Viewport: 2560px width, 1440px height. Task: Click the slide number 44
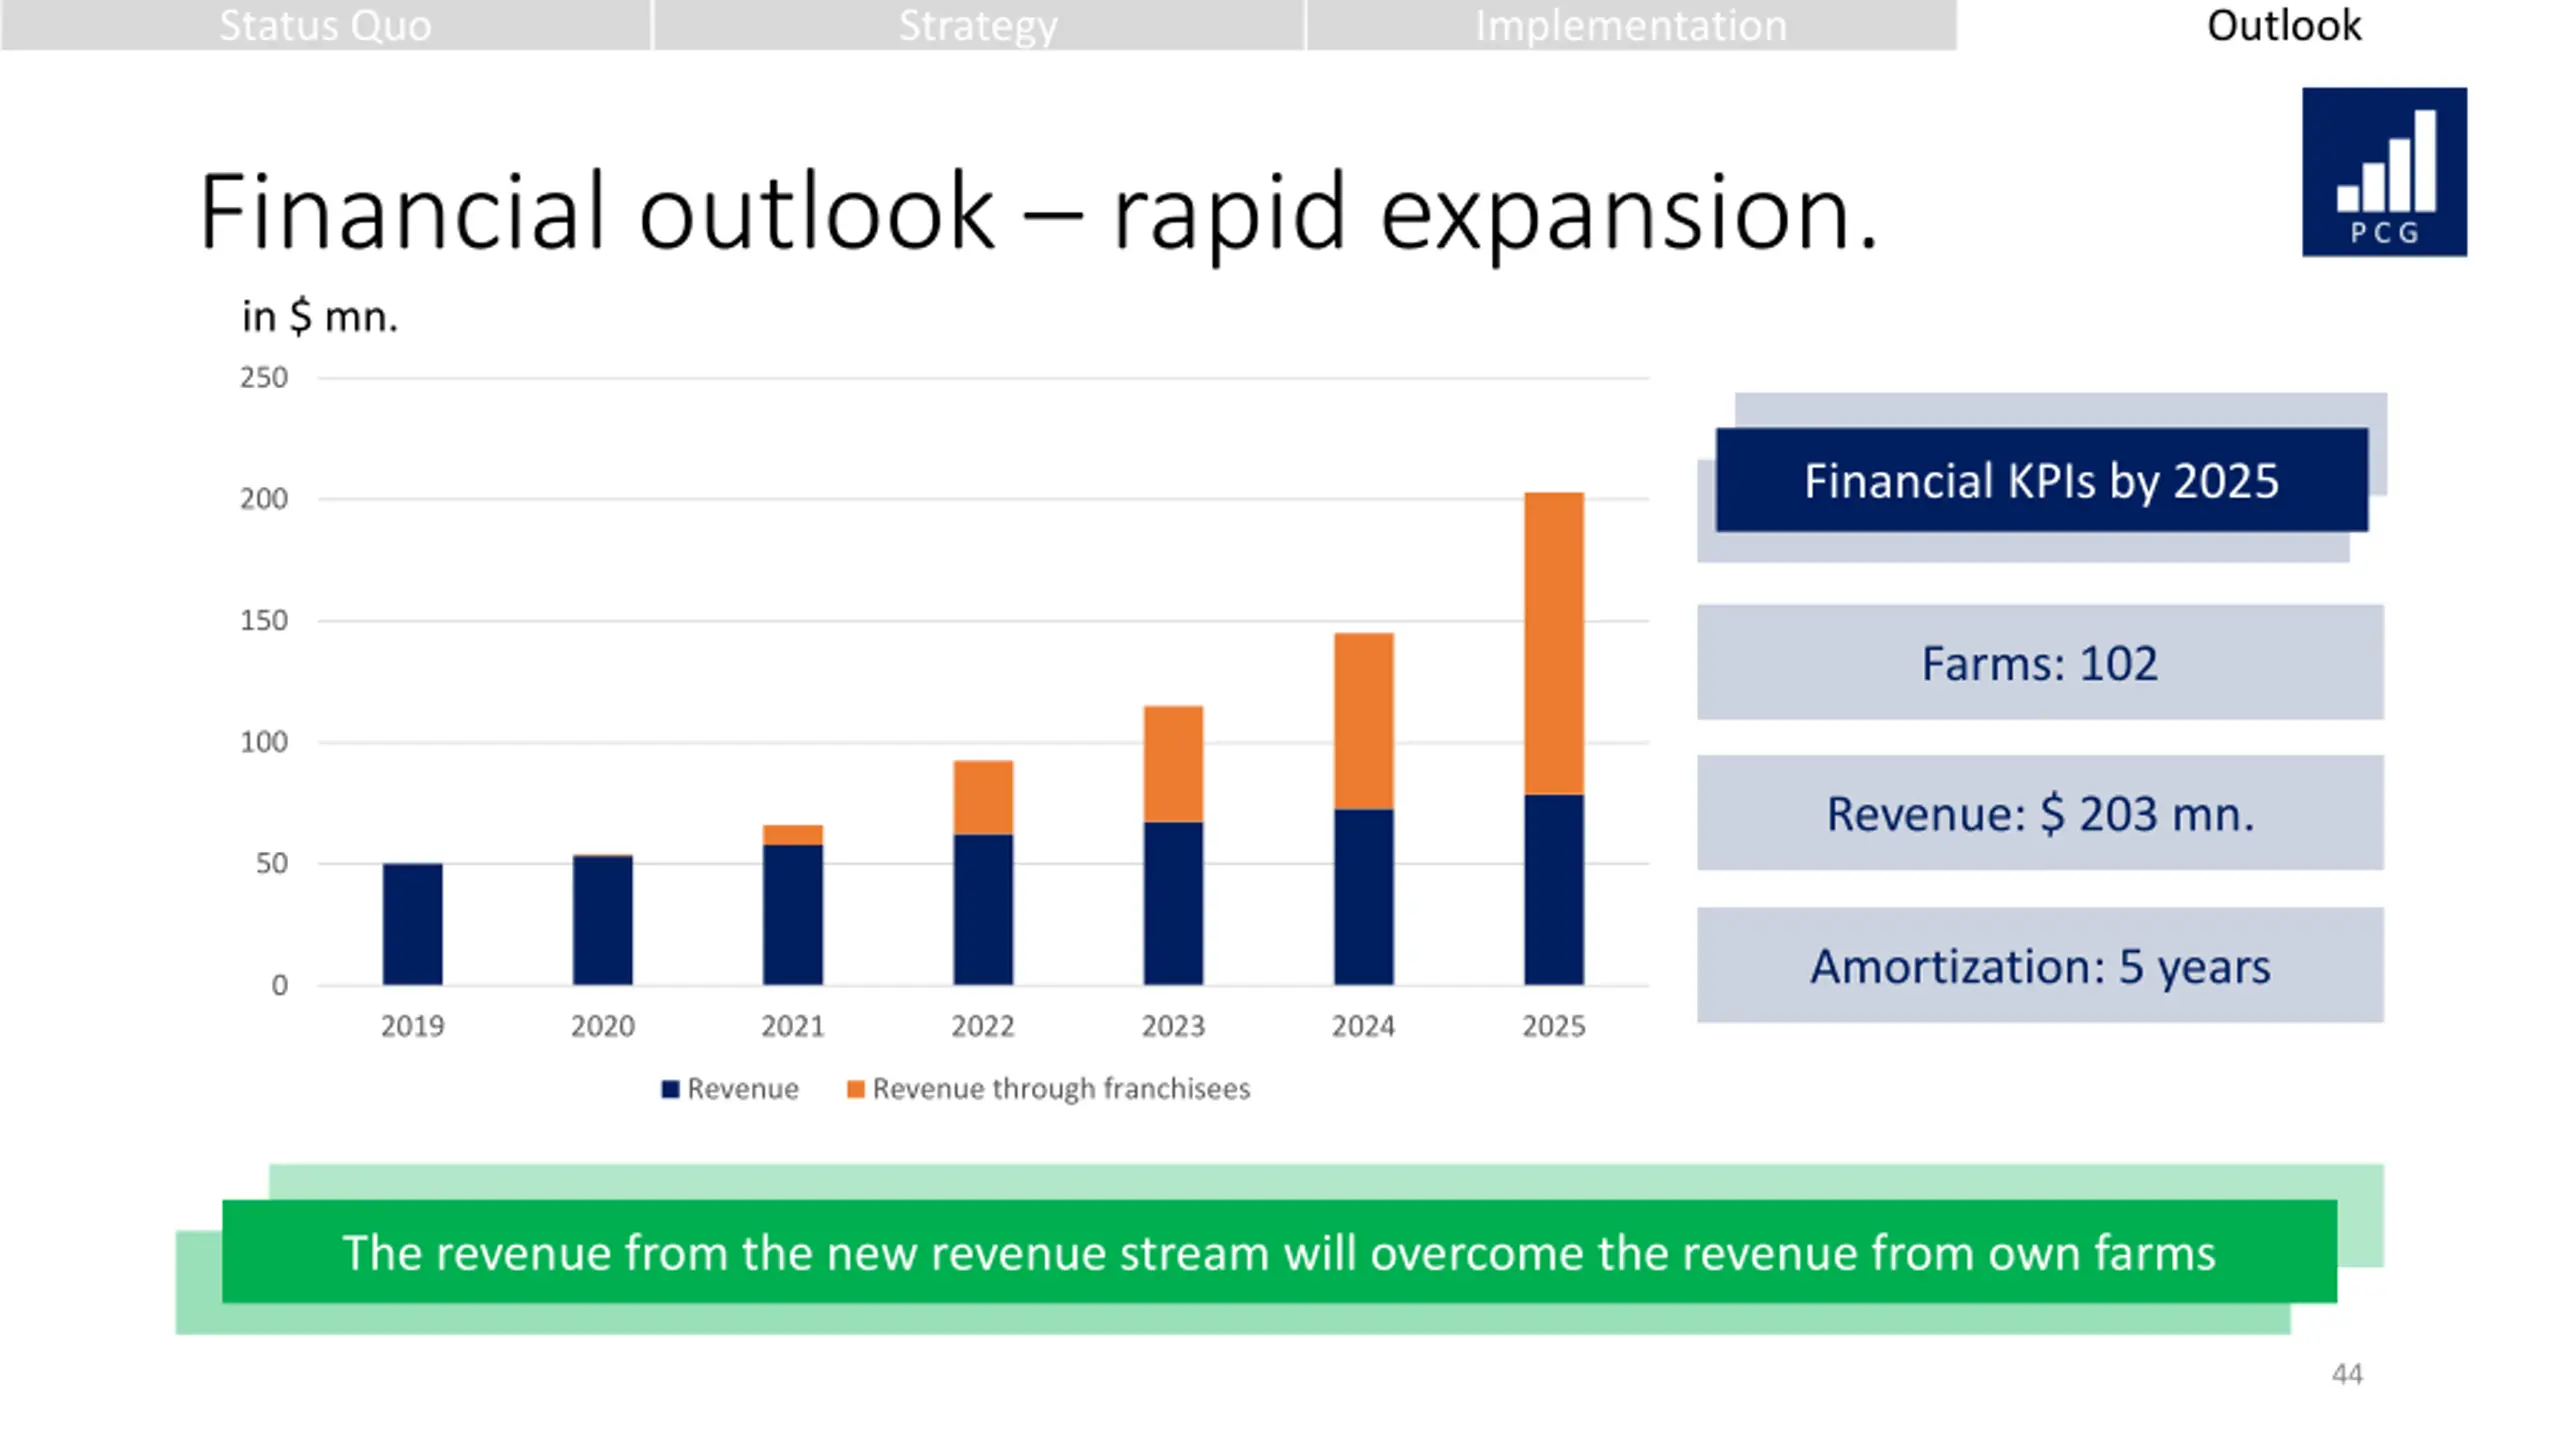click(2347, 1375)
